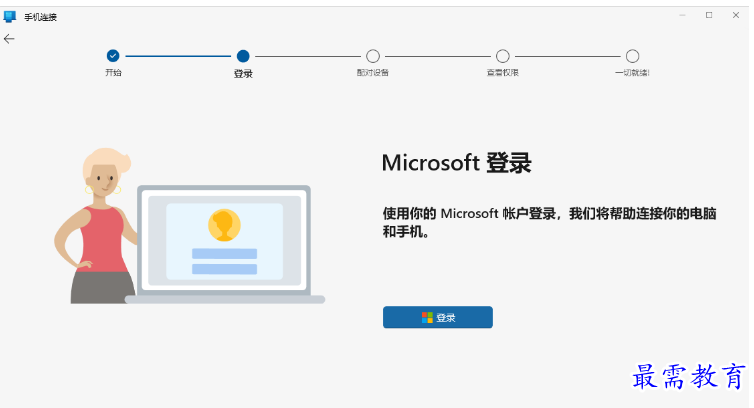Click the Microsoft 登录 heading
The image size is (754, 408).
[456, 163]
